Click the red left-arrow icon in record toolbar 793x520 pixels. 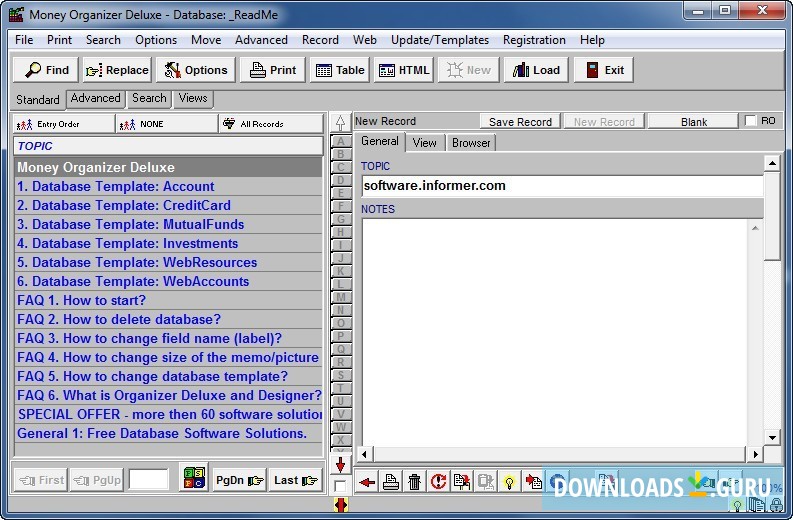pyautogui.click(x=367, y=482)
